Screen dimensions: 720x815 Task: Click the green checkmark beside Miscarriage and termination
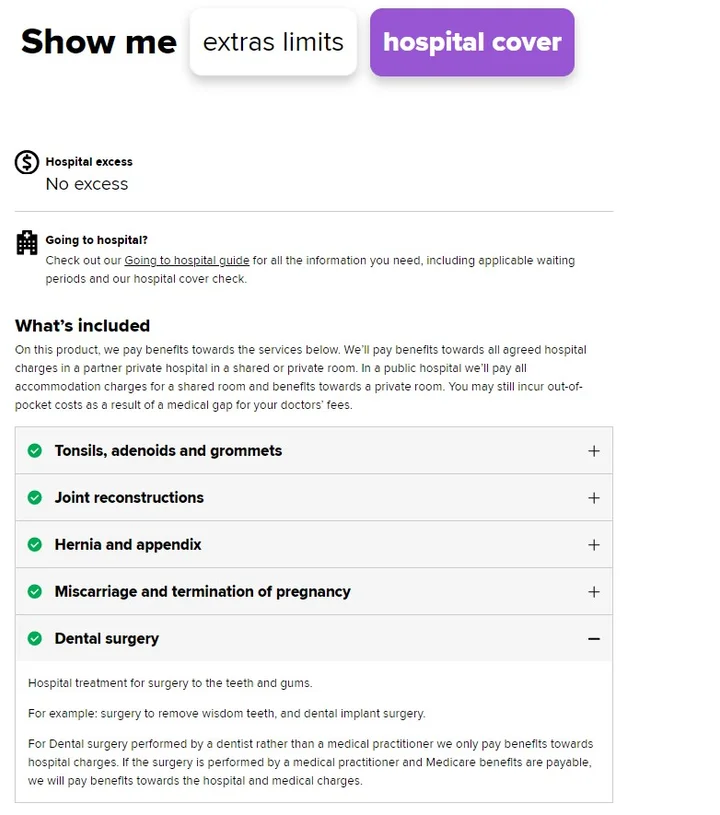35,591
